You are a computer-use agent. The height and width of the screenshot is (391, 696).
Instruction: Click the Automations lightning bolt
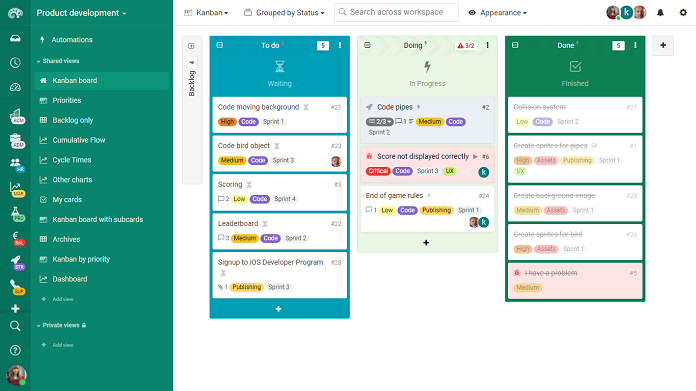[43, 39]
